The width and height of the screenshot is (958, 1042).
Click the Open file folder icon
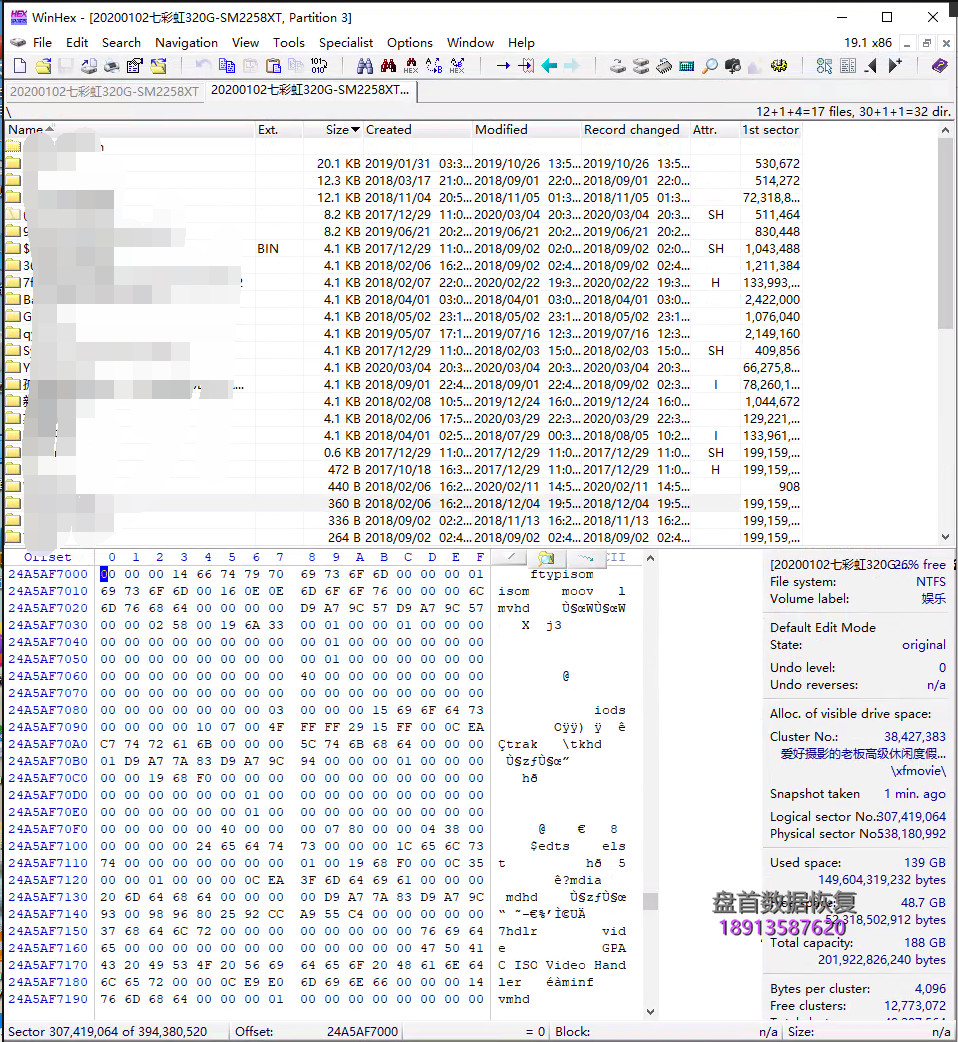click(x=43, y=66)
